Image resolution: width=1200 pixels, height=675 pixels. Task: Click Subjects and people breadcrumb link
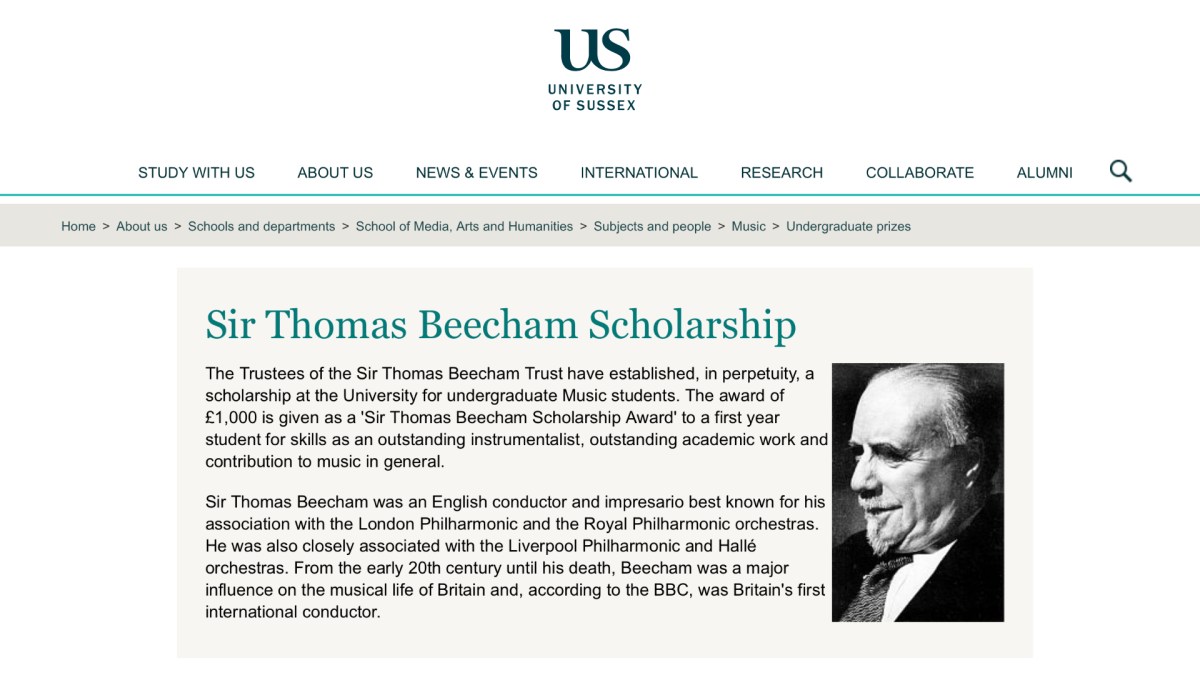coord(653,226)
